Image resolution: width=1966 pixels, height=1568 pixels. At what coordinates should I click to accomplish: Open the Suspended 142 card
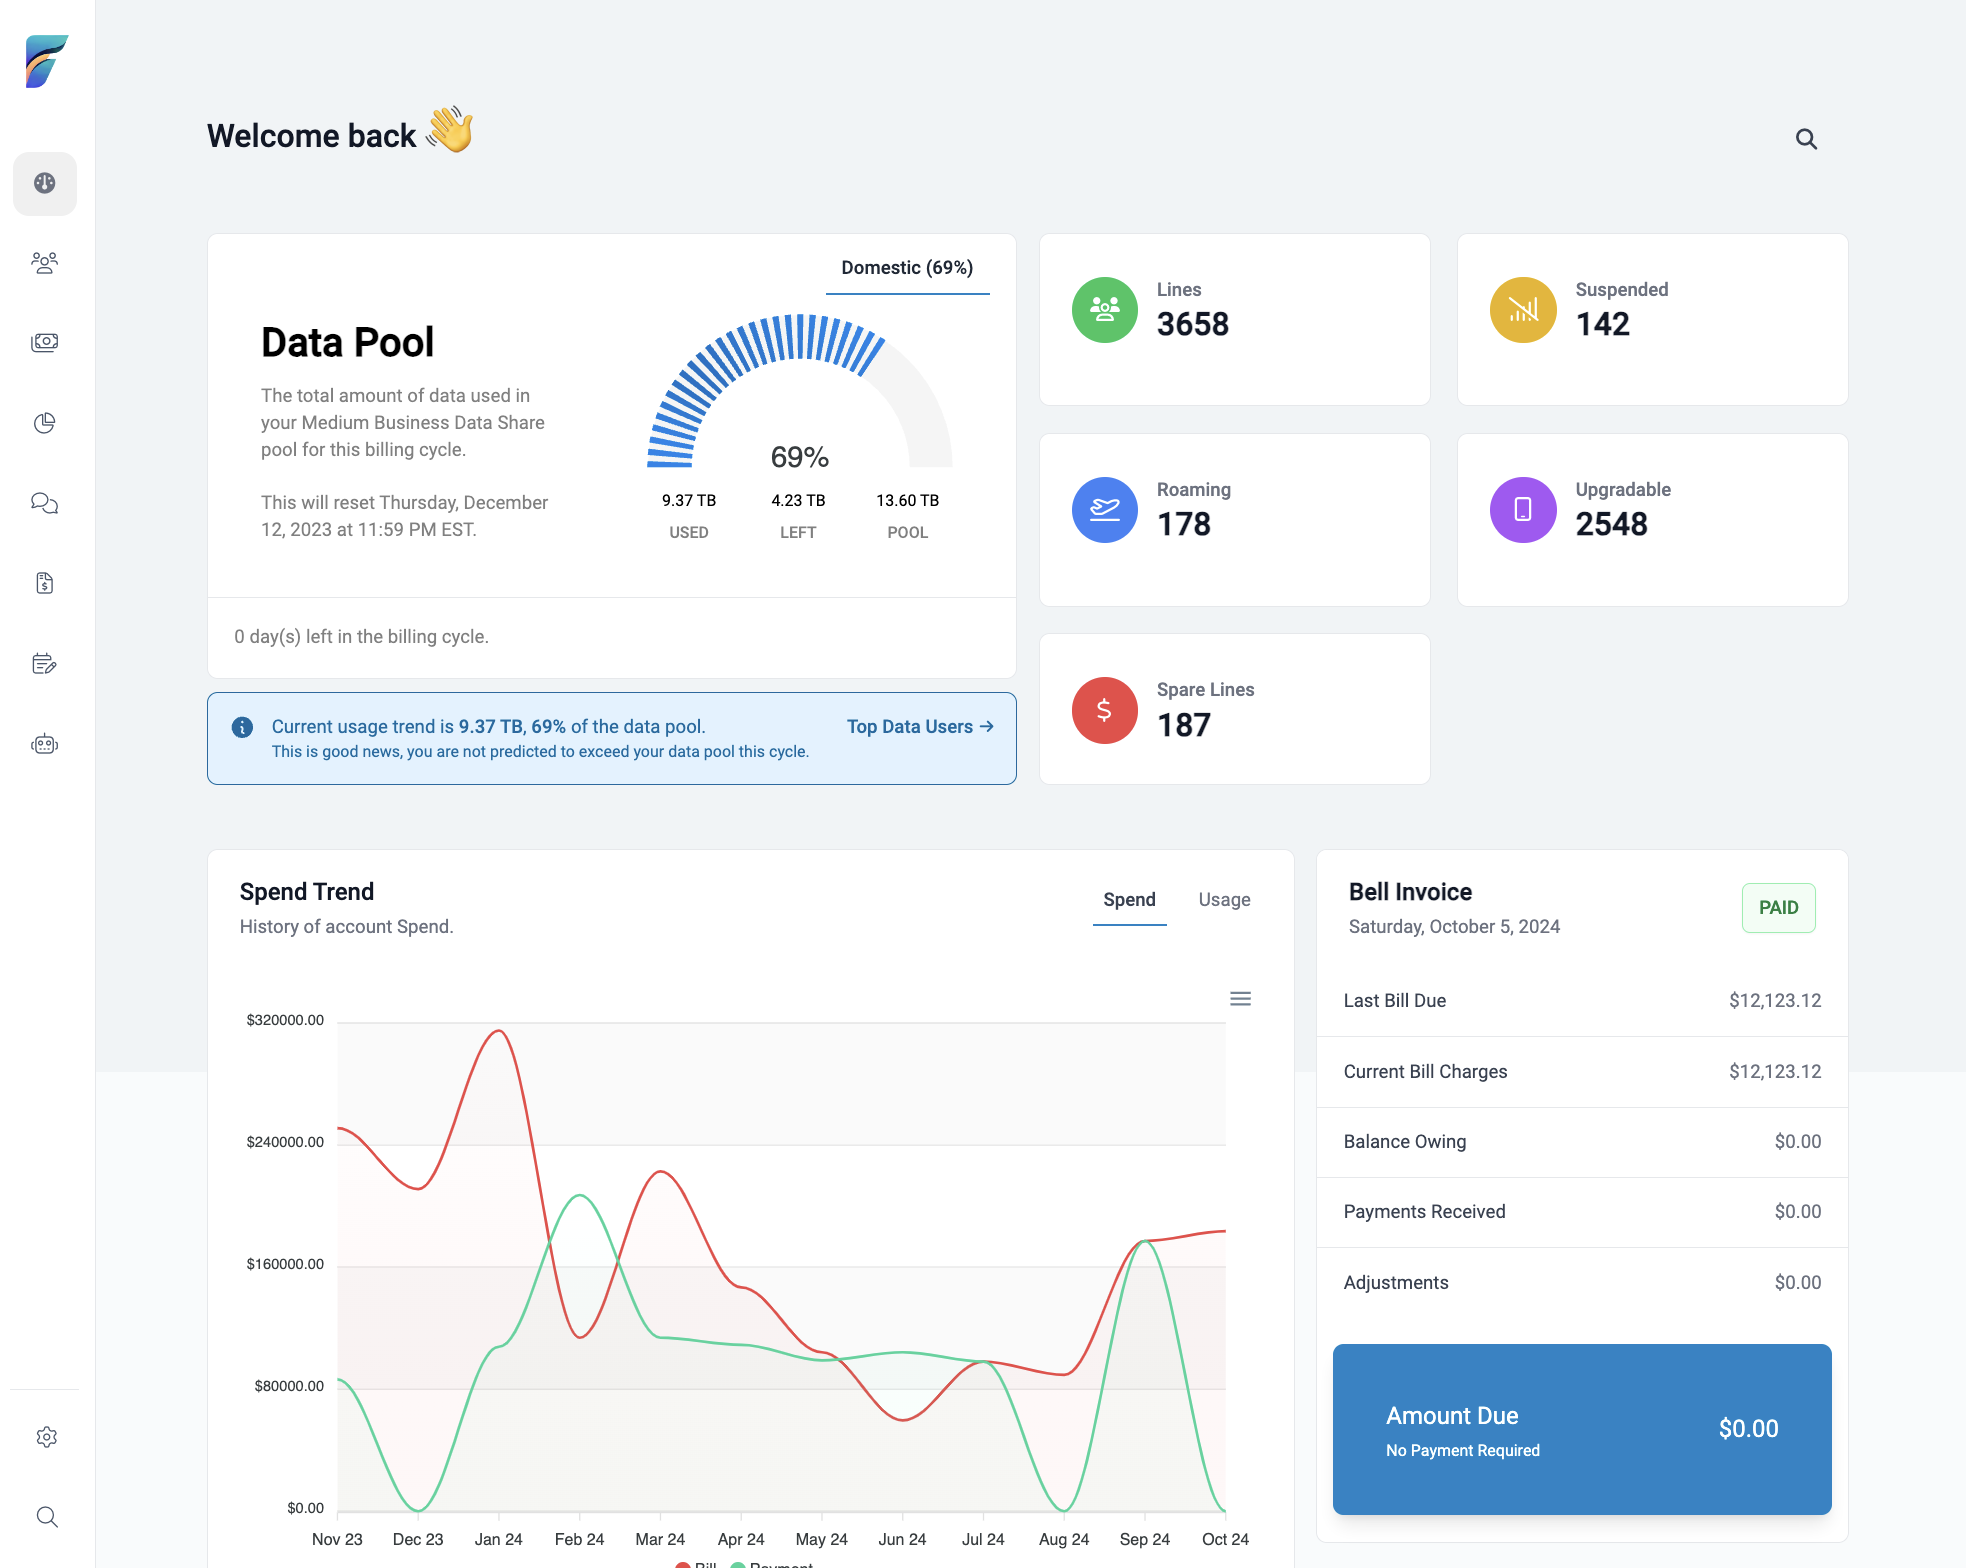(1652, 319)
